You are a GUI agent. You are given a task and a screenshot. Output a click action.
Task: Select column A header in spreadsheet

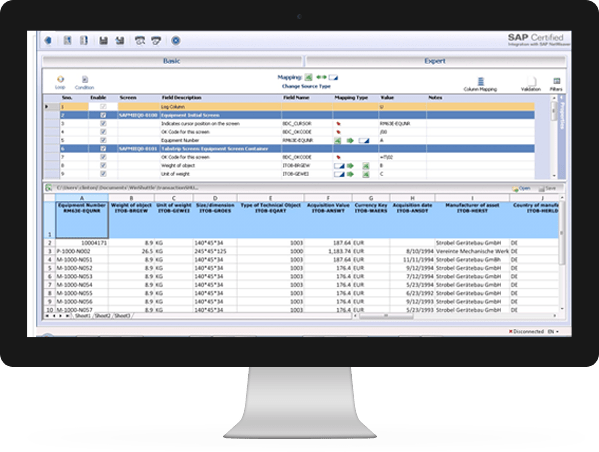(82, 198)
